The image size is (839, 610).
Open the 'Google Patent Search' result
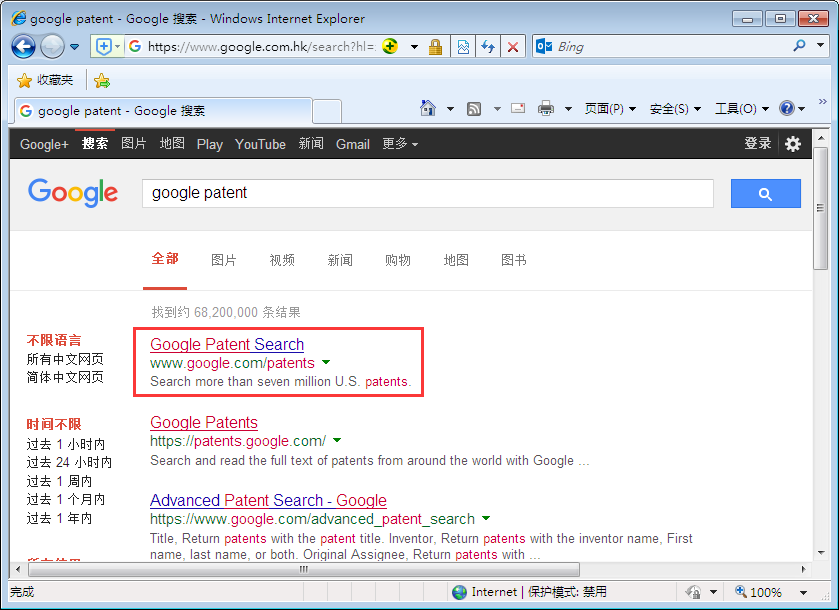[227, 344]
